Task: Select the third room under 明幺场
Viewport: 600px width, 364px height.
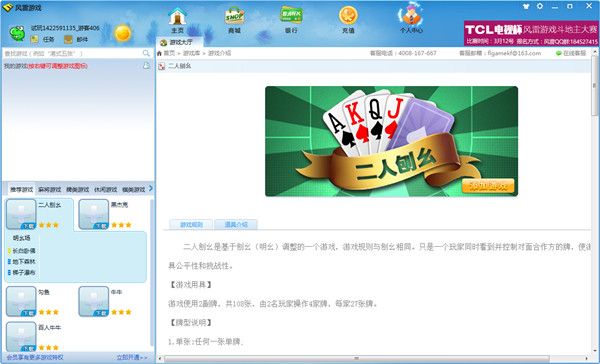Action: coord(24,273)
